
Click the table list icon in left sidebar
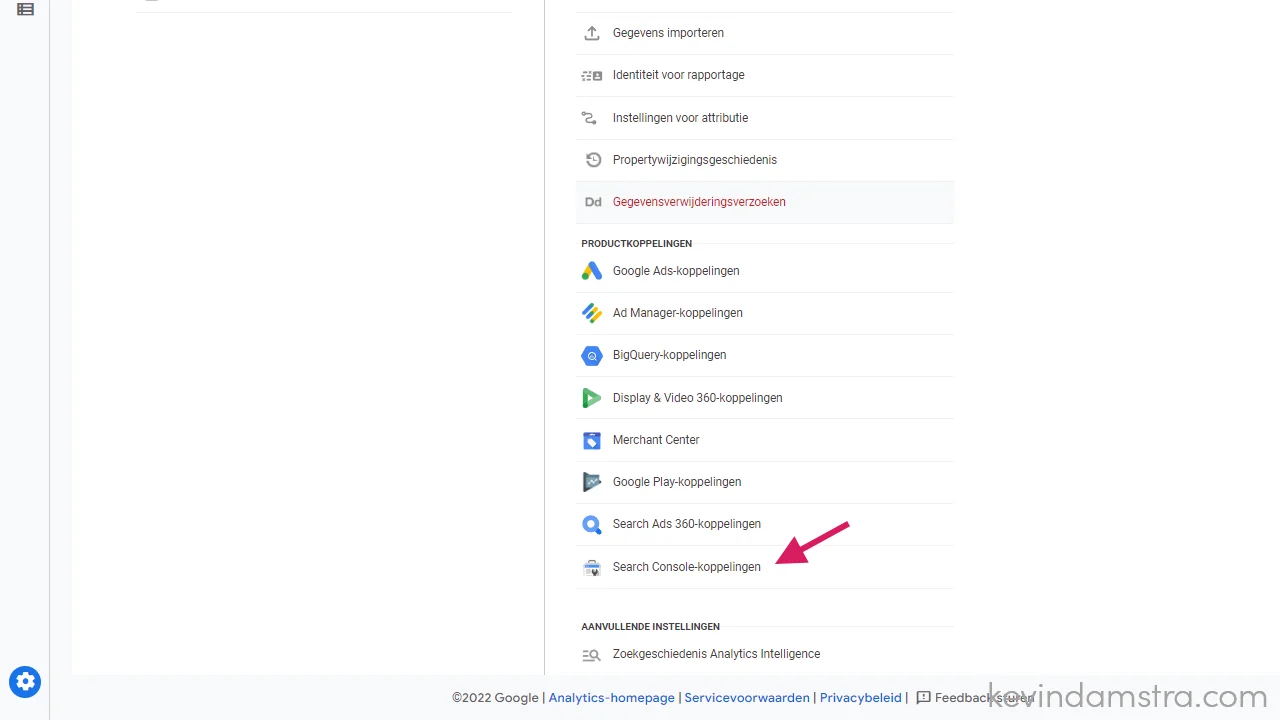pyautogui.click(x=25, y=9)
